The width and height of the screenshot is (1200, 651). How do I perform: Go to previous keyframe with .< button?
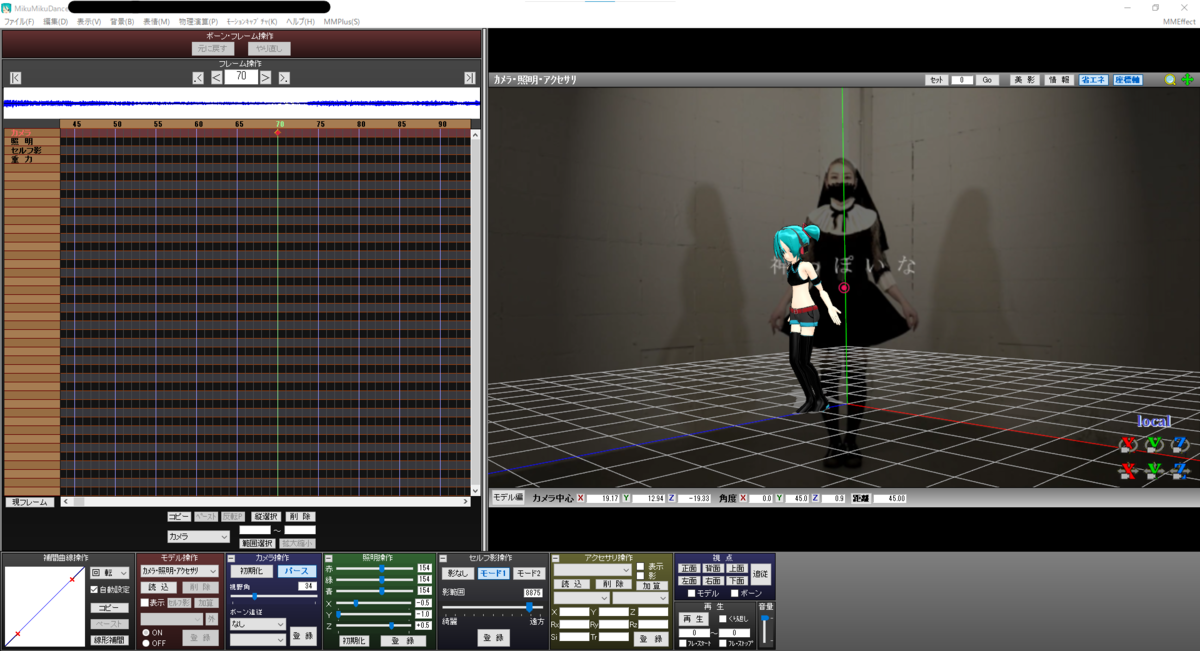tap(198, 78)
